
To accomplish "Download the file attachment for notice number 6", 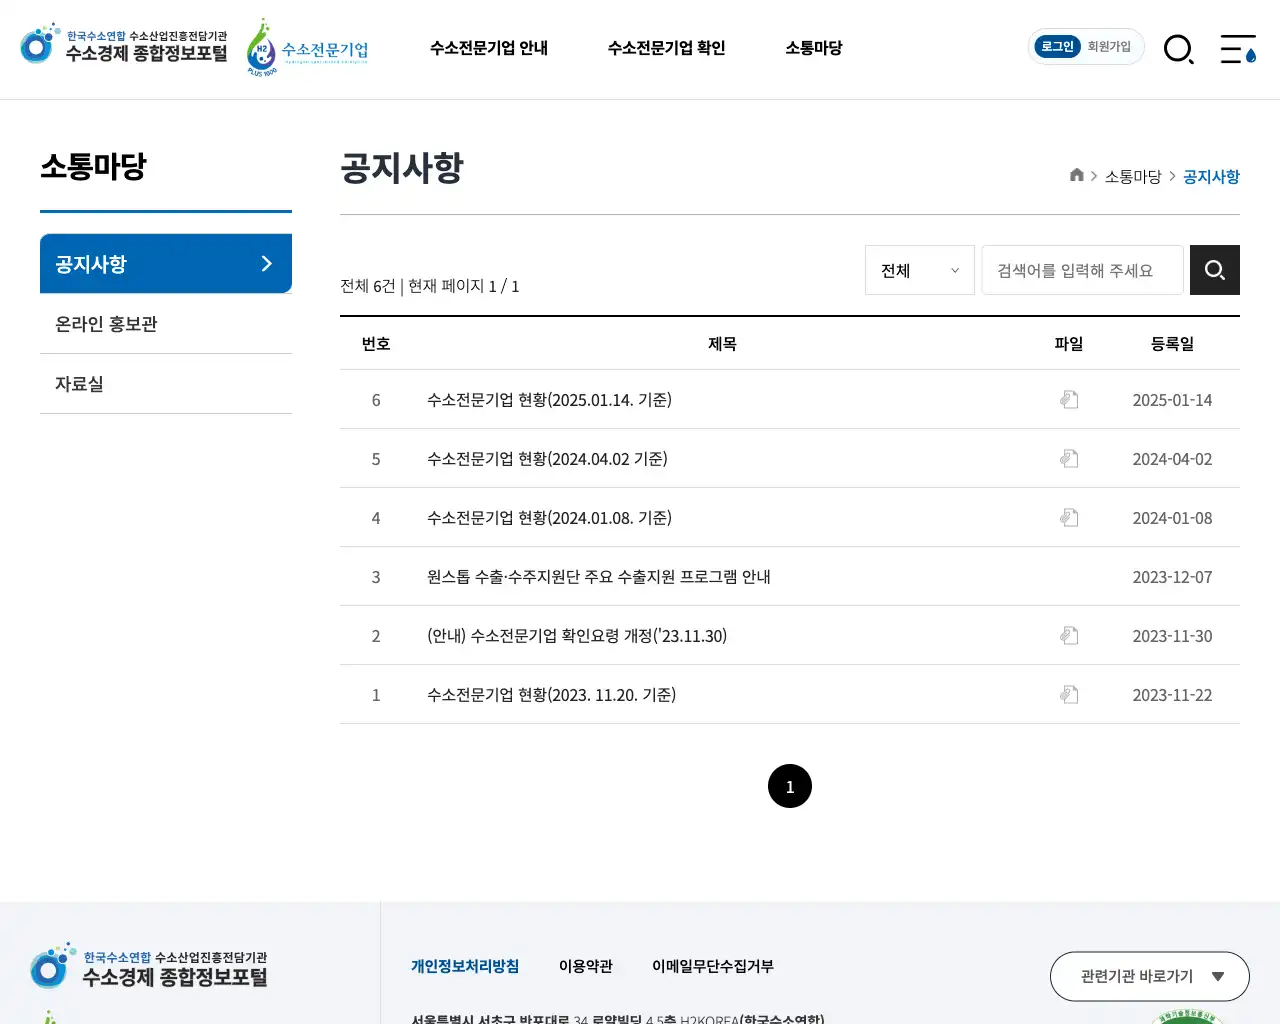I will coord(1069,399).
